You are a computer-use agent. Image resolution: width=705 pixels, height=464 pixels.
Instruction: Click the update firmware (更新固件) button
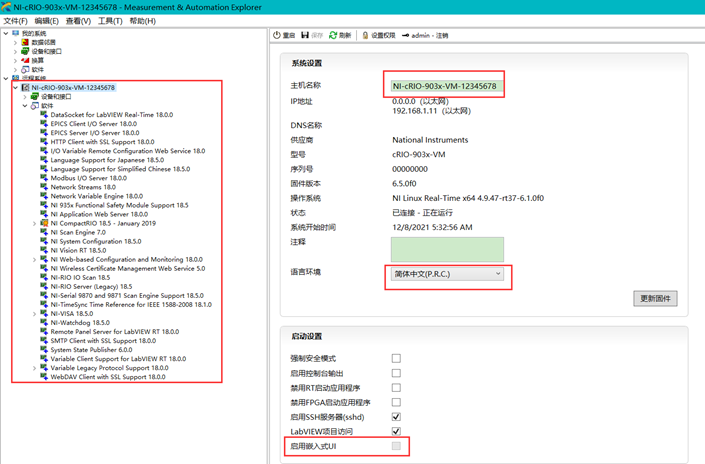click(x=655, y=299)
